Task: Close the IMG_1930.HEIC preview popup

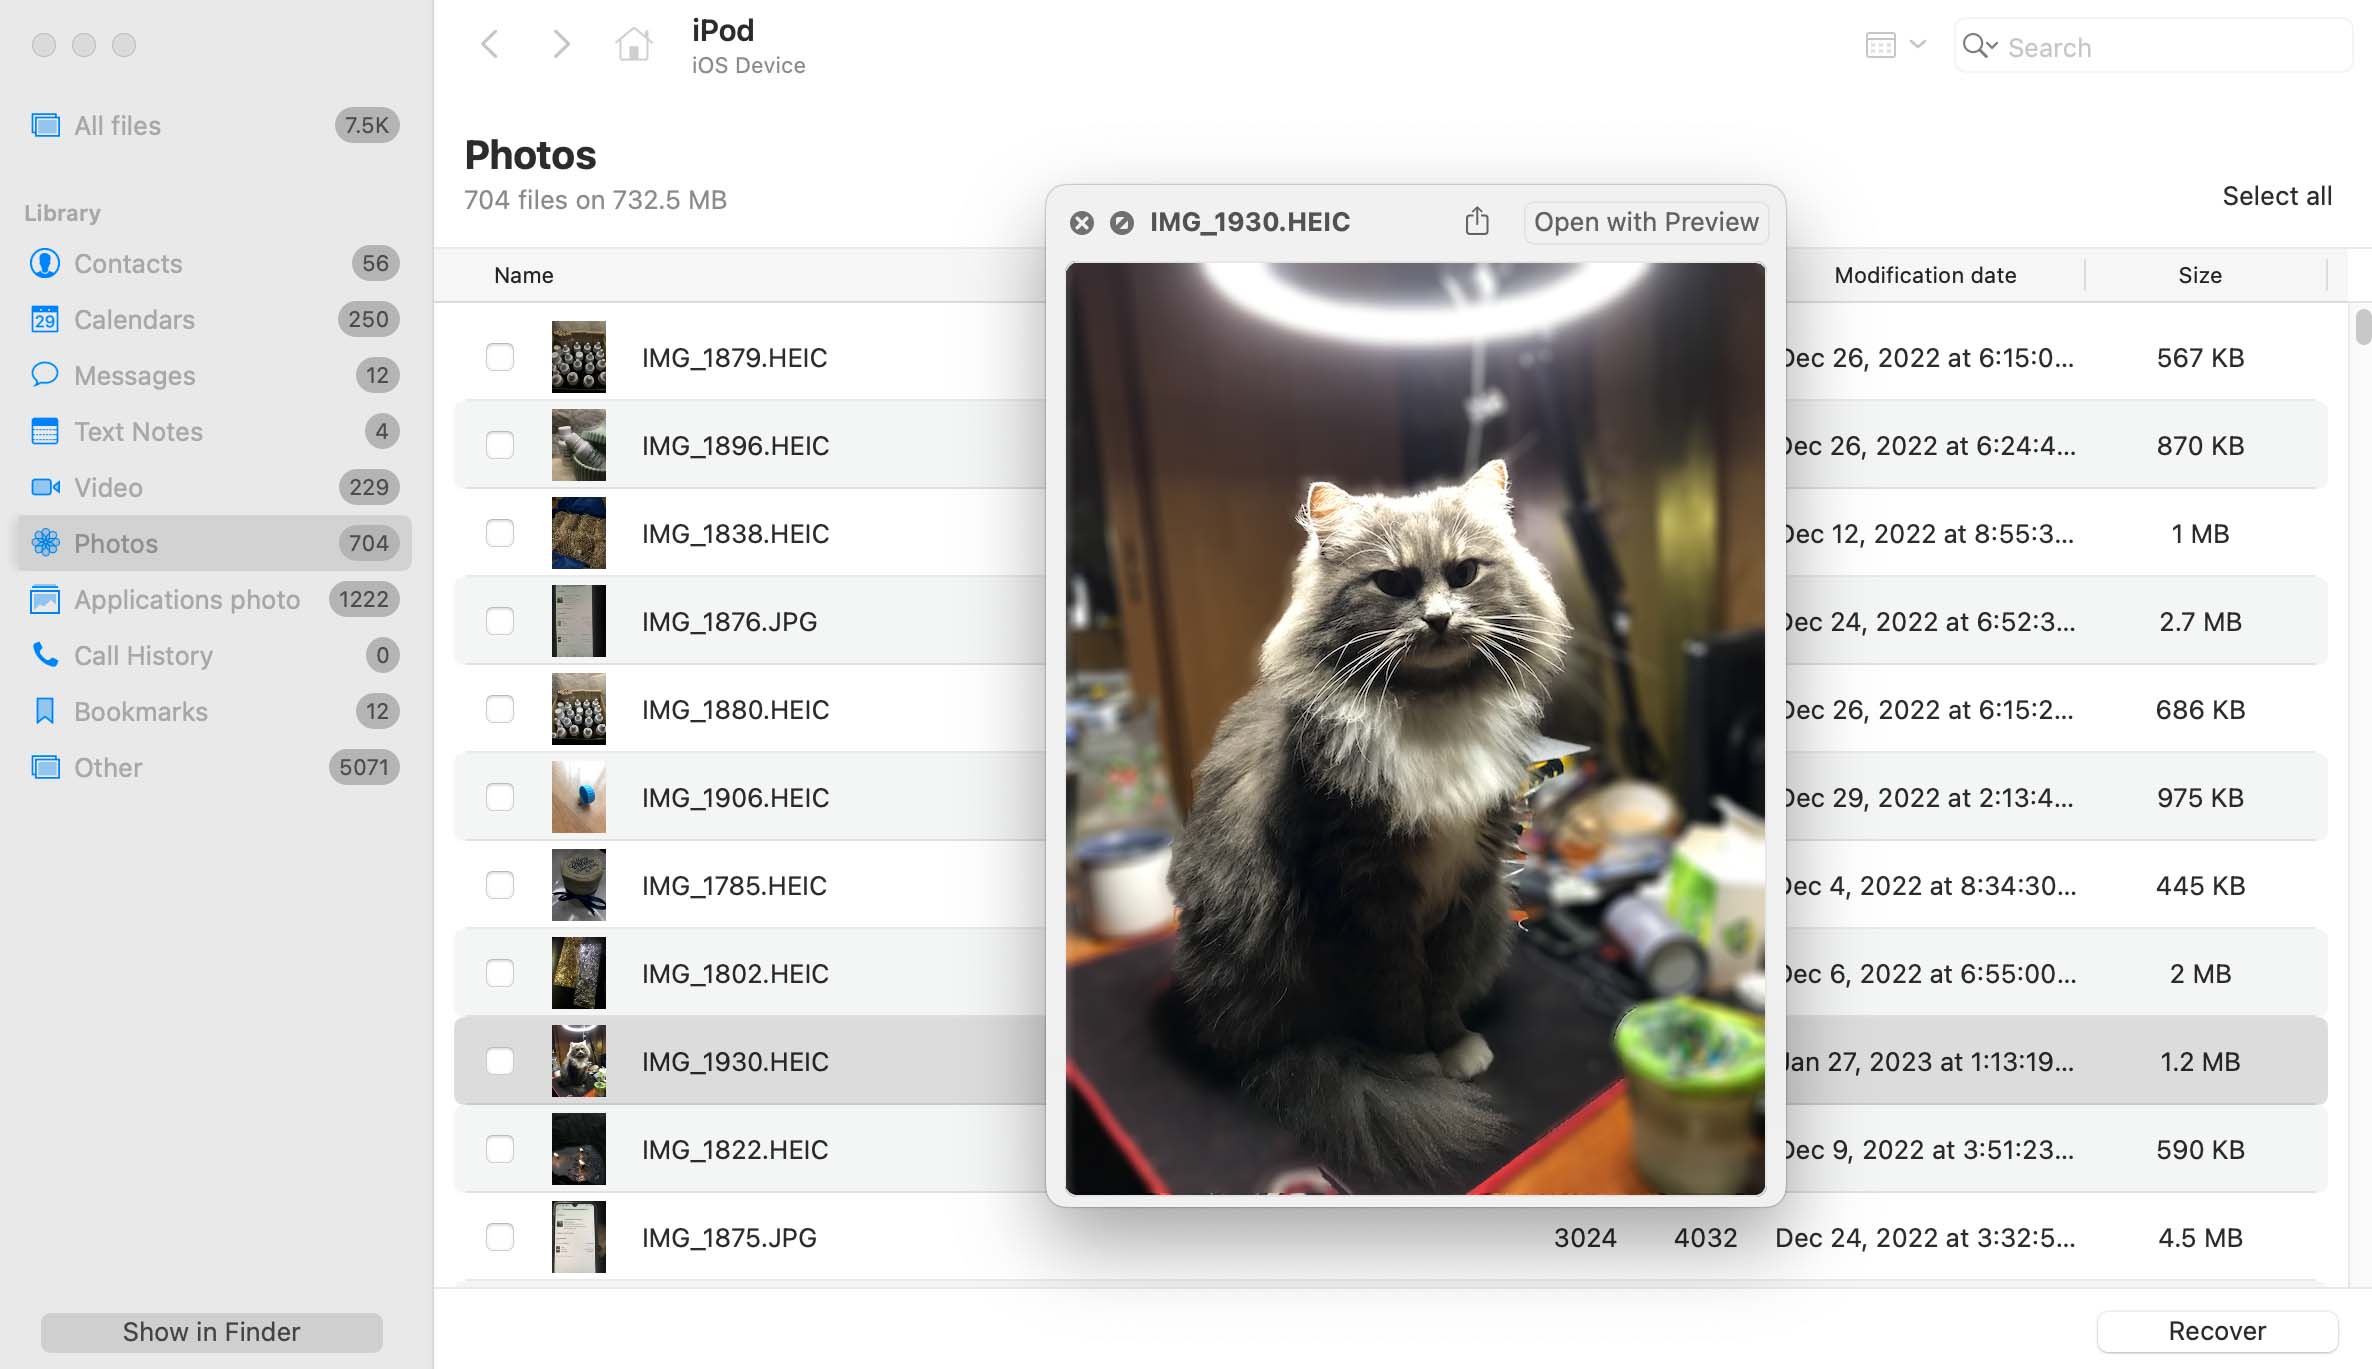Action: [x=1081, y=222]
